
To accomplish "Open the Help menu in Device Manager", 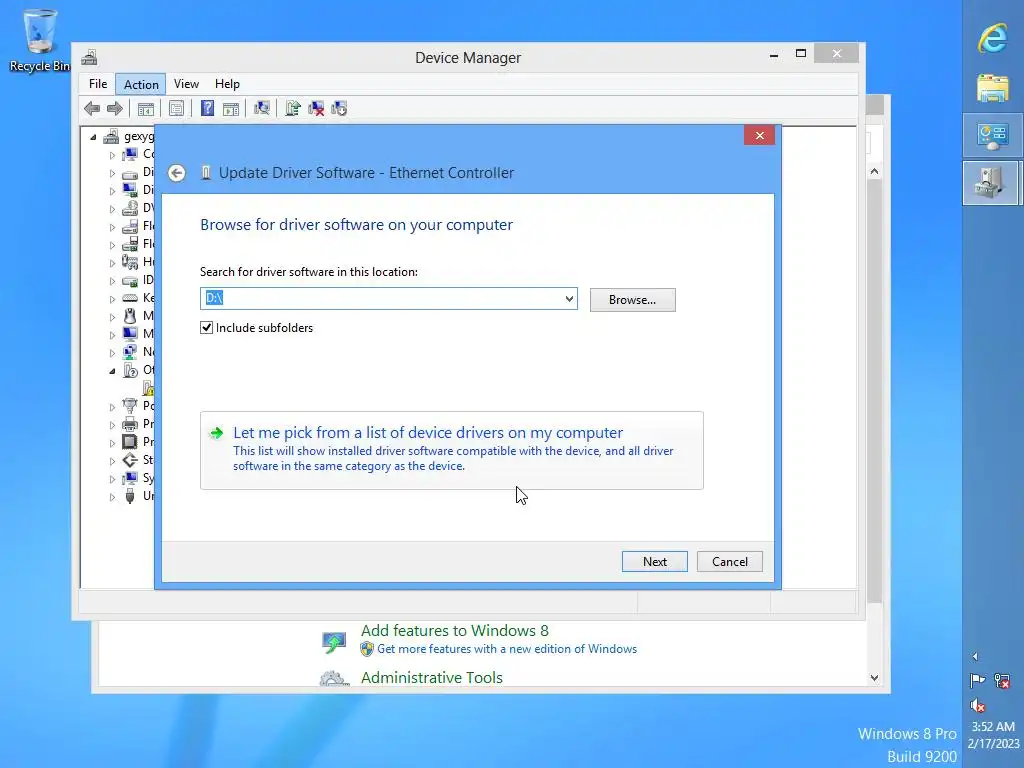I will (227, 84).
